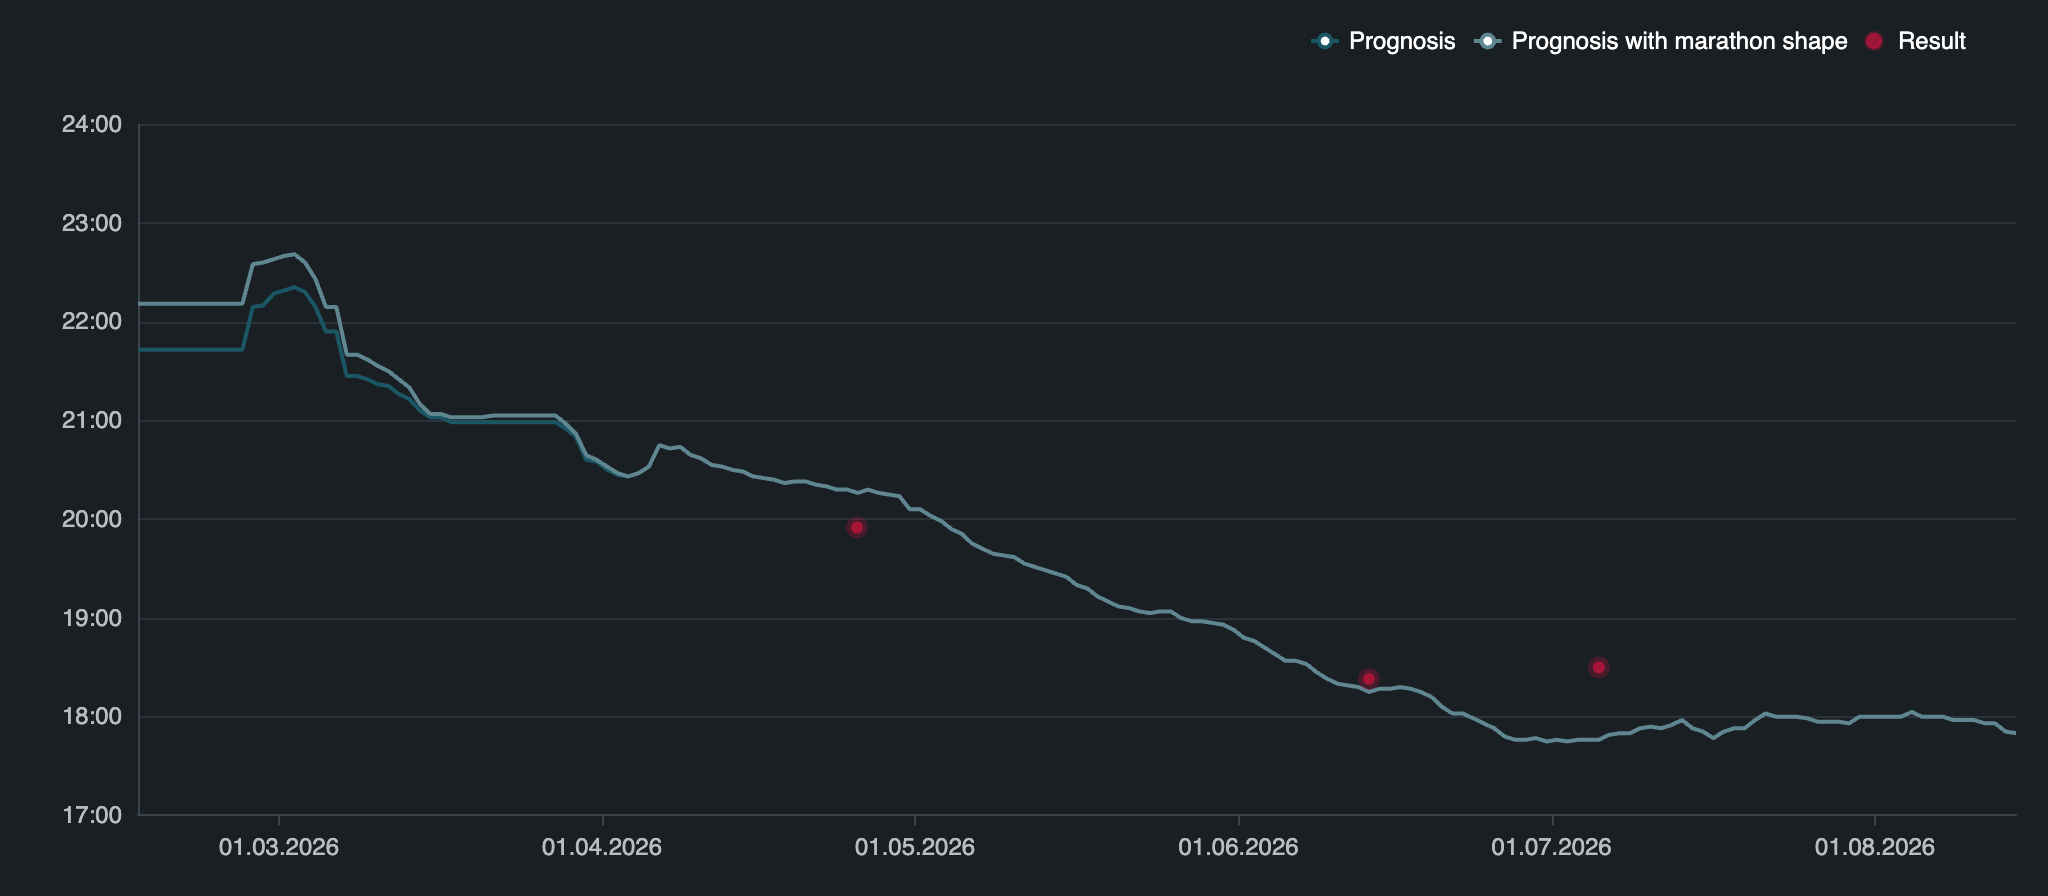Toggle the Prognosis series in legend
The width and height of the screenshot is (2048, 896).
click(1383, 41)
